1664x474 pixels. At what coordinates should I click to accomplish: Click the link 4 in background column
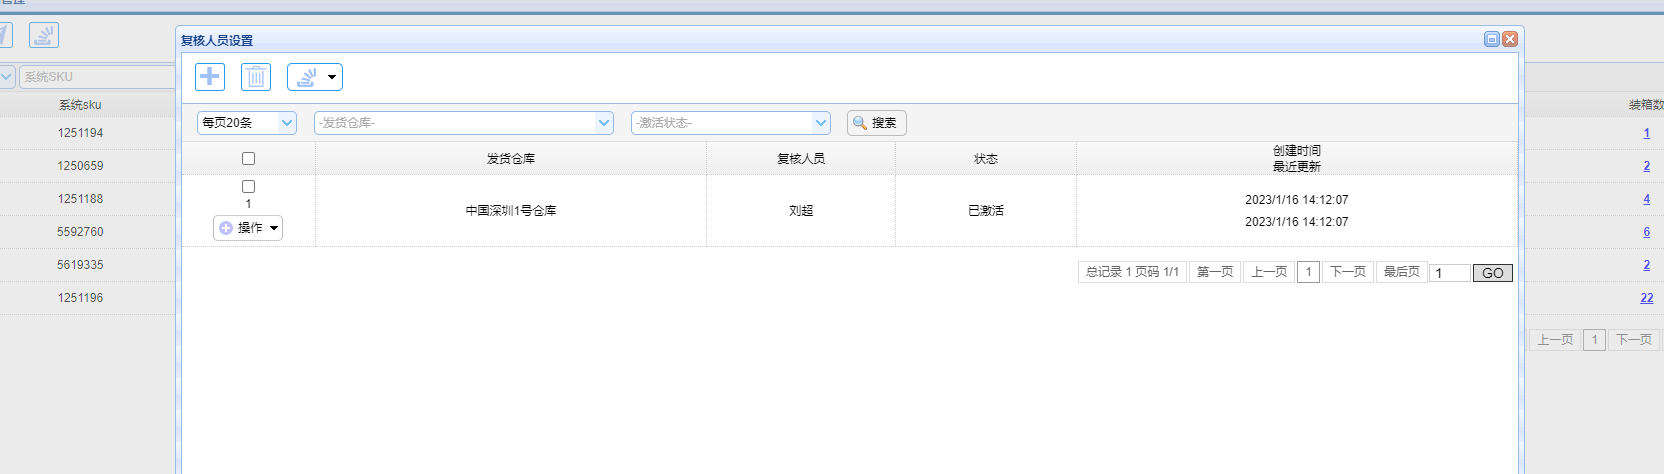pyautogui.click(x=1646, y=199)
